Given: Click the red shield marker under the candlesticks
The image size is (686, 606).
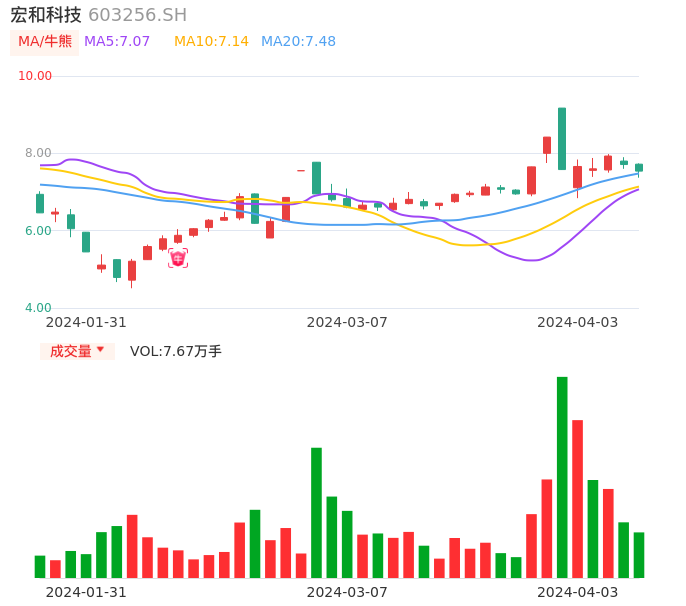Looking at the screenshot, I should [x=178, y=258].
